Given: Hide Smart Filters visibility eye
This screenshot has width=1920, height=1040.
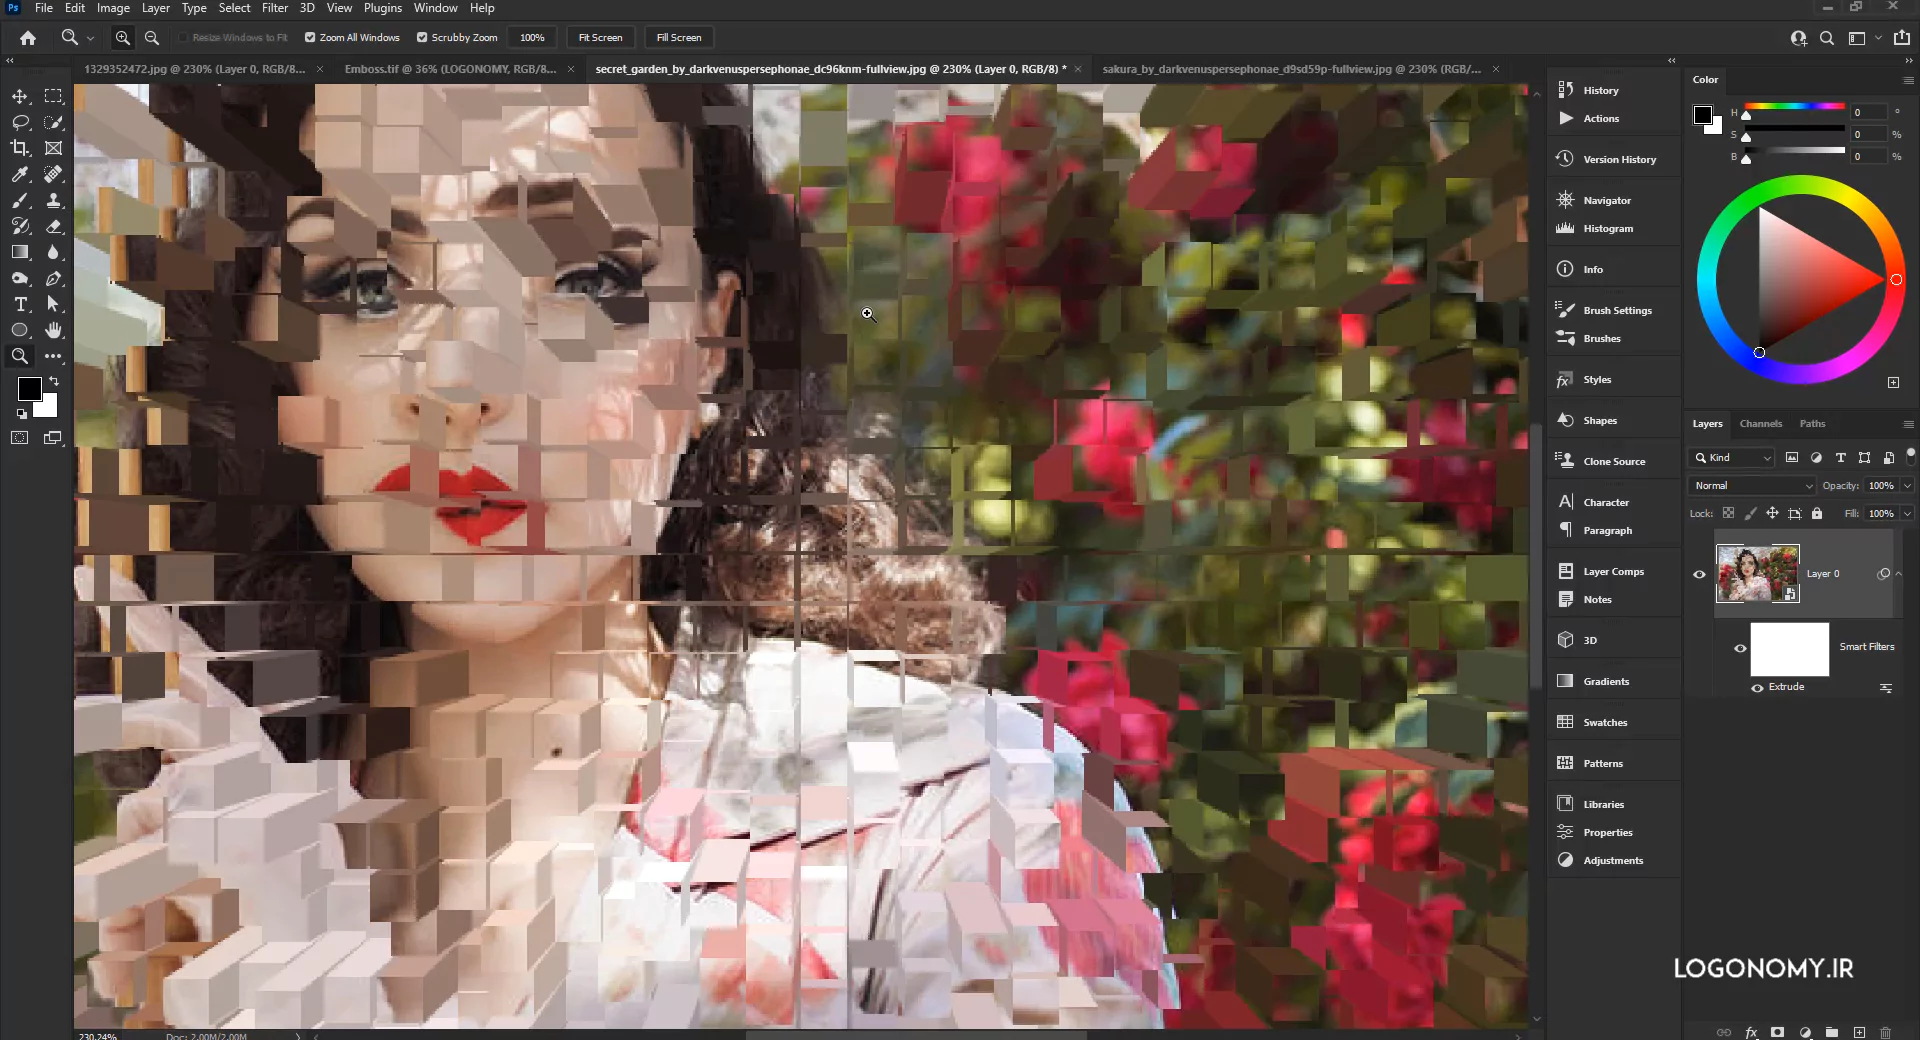Looking at the screenshot, I should click(x=1740, y=648).
